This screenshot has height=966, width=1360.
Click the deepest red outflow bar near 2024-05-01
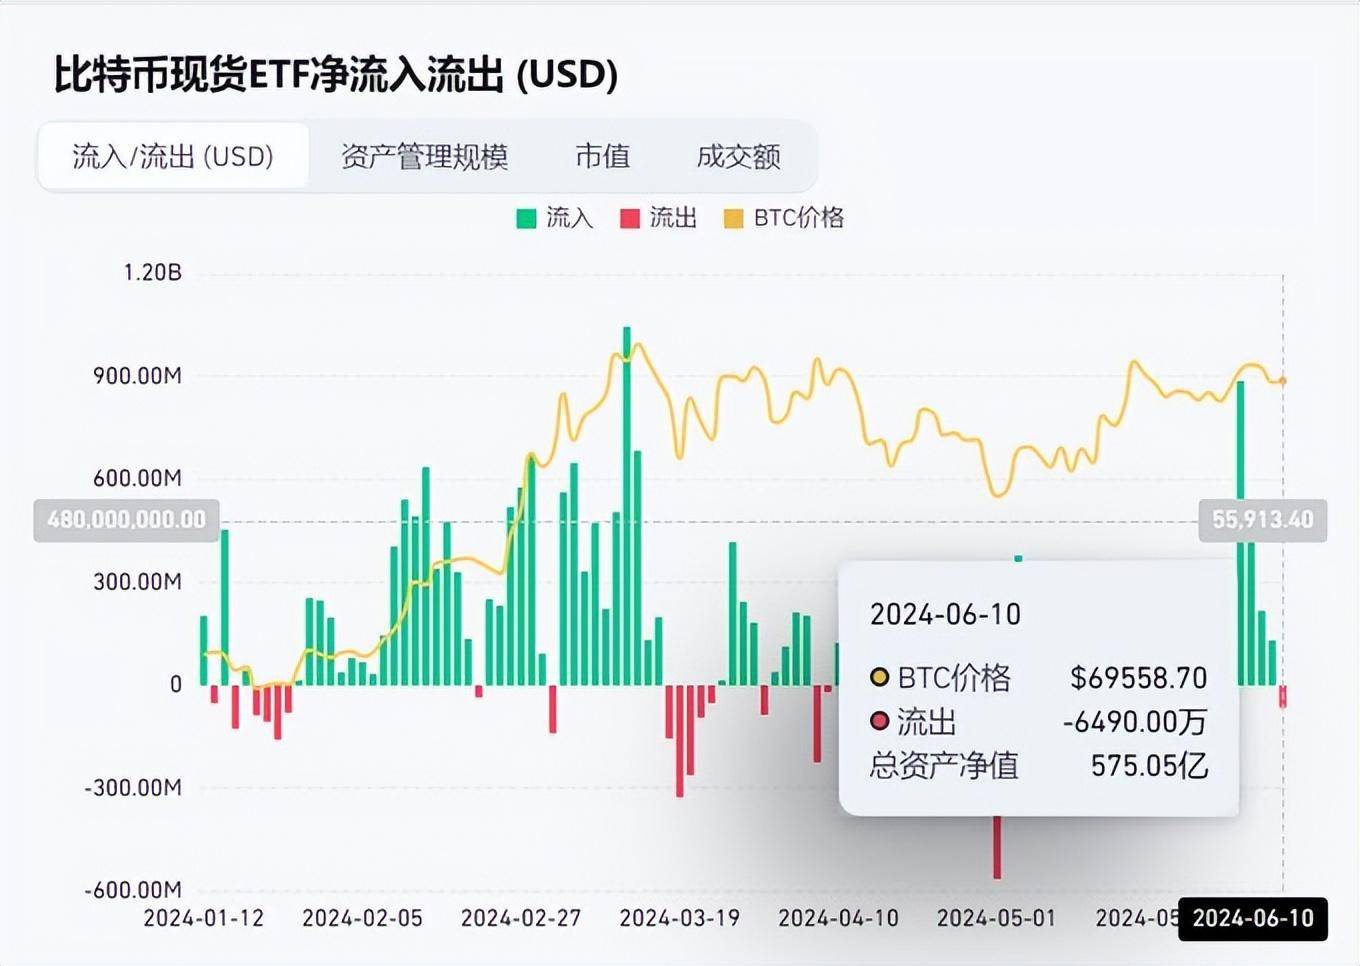coord(997,848)
